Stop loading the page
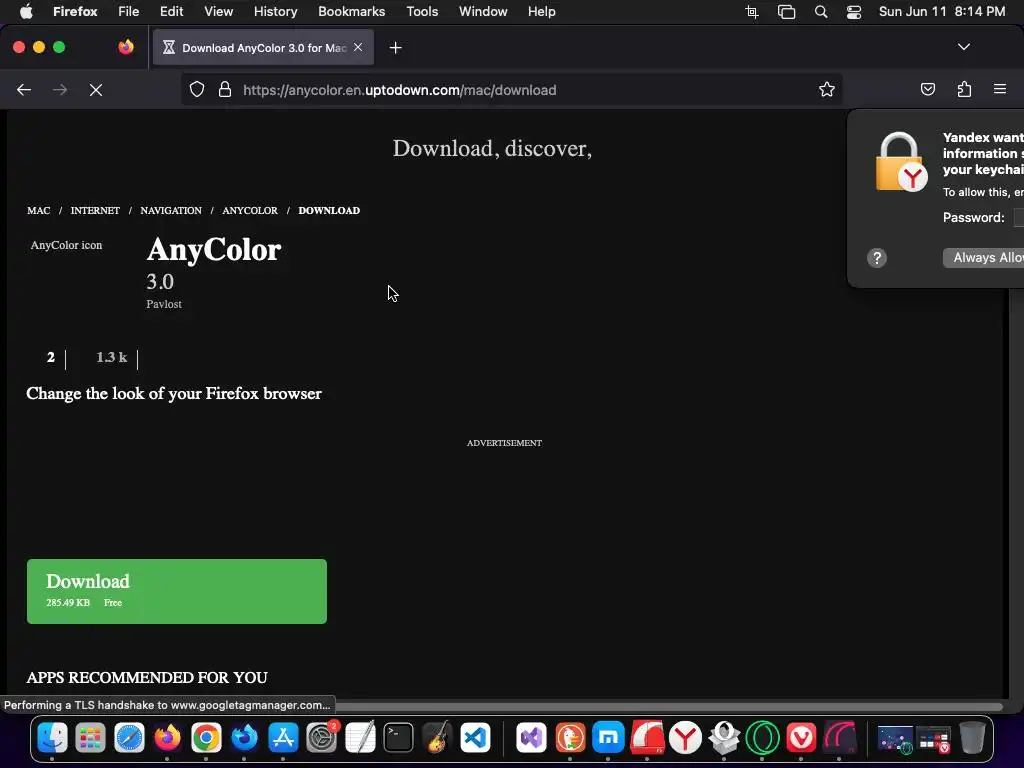 (96, 90)
